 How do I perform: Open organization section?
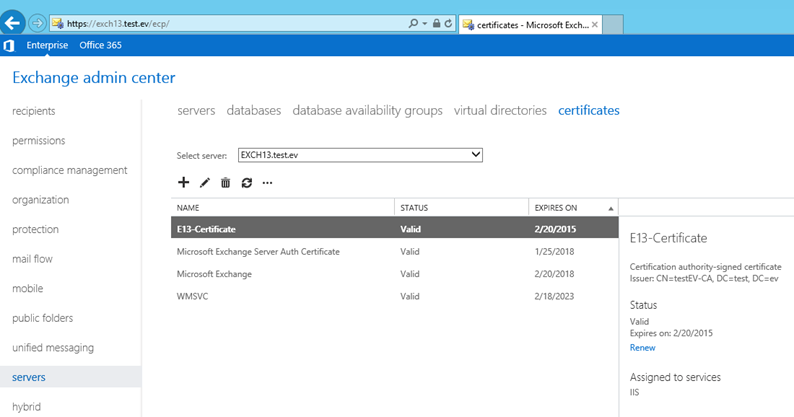(41, 200)
